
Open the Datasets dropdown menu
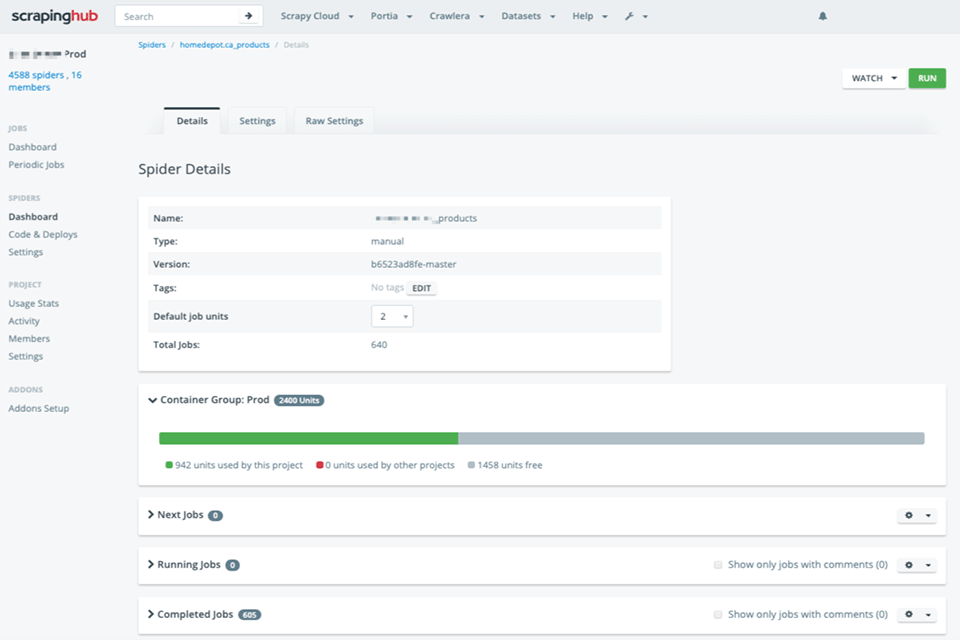click(x=528, y=16)
